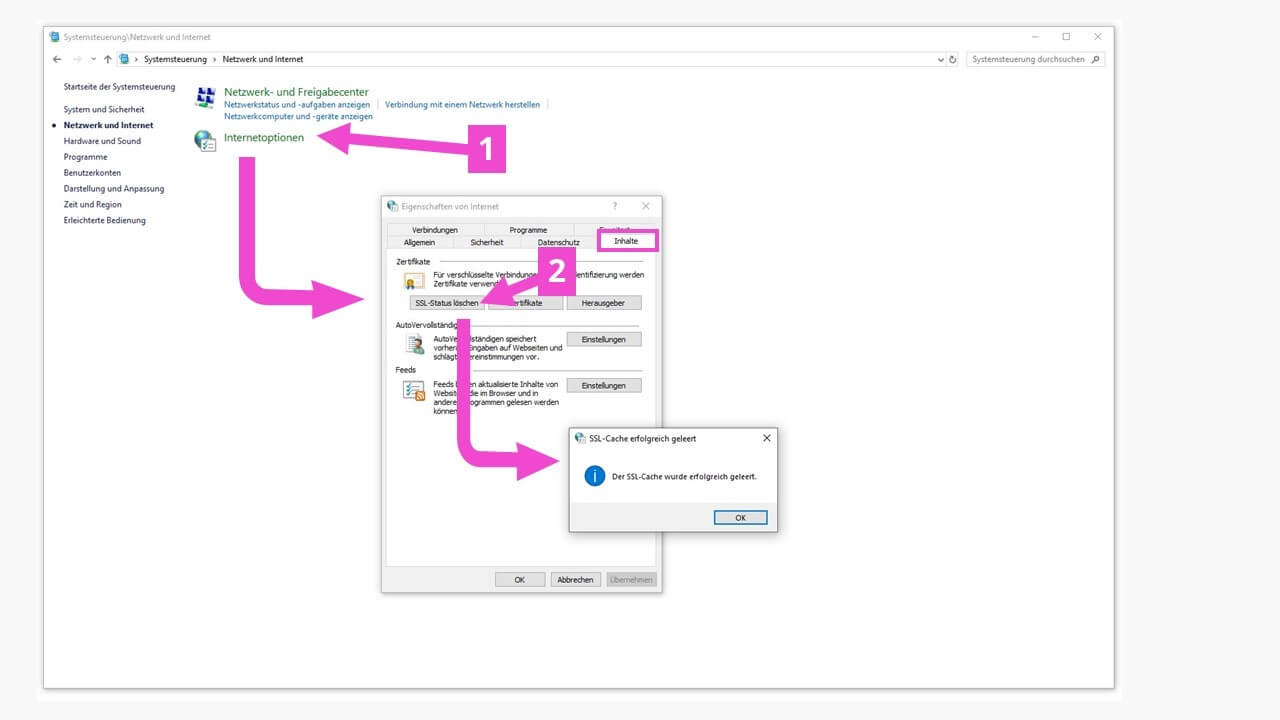Screen dimensions: 1280x720
Task: Click the Eigenschaften von Internet title icon
Action: tap(392, 206)
